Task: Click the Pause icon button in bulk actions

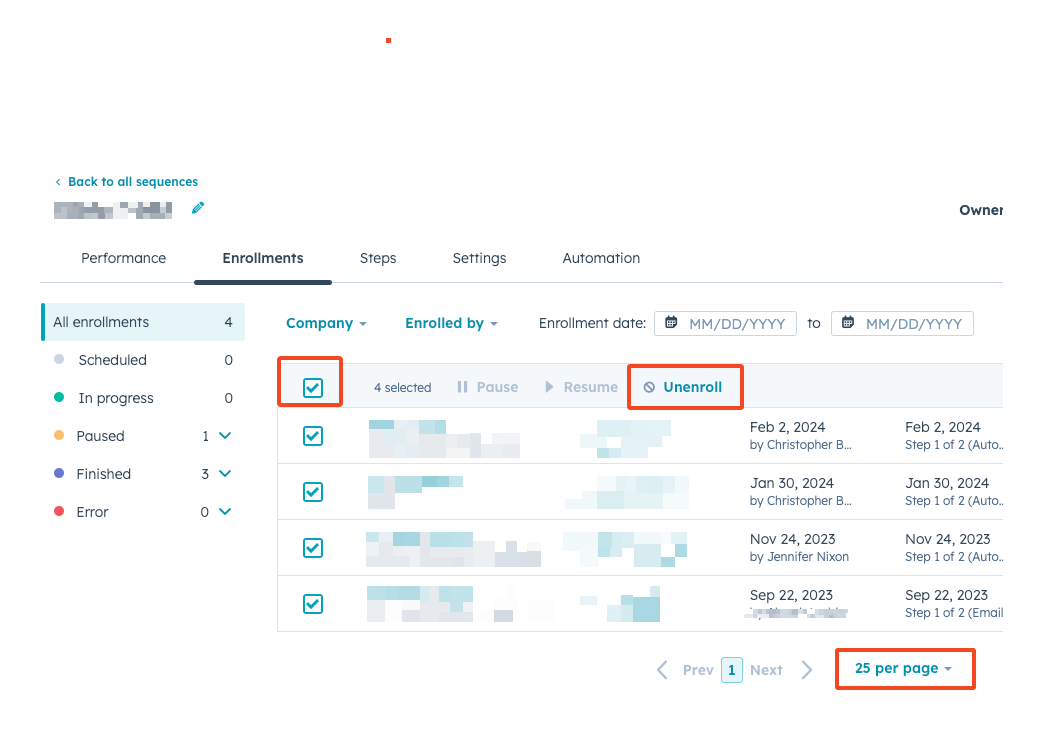Action: point(462,387)
